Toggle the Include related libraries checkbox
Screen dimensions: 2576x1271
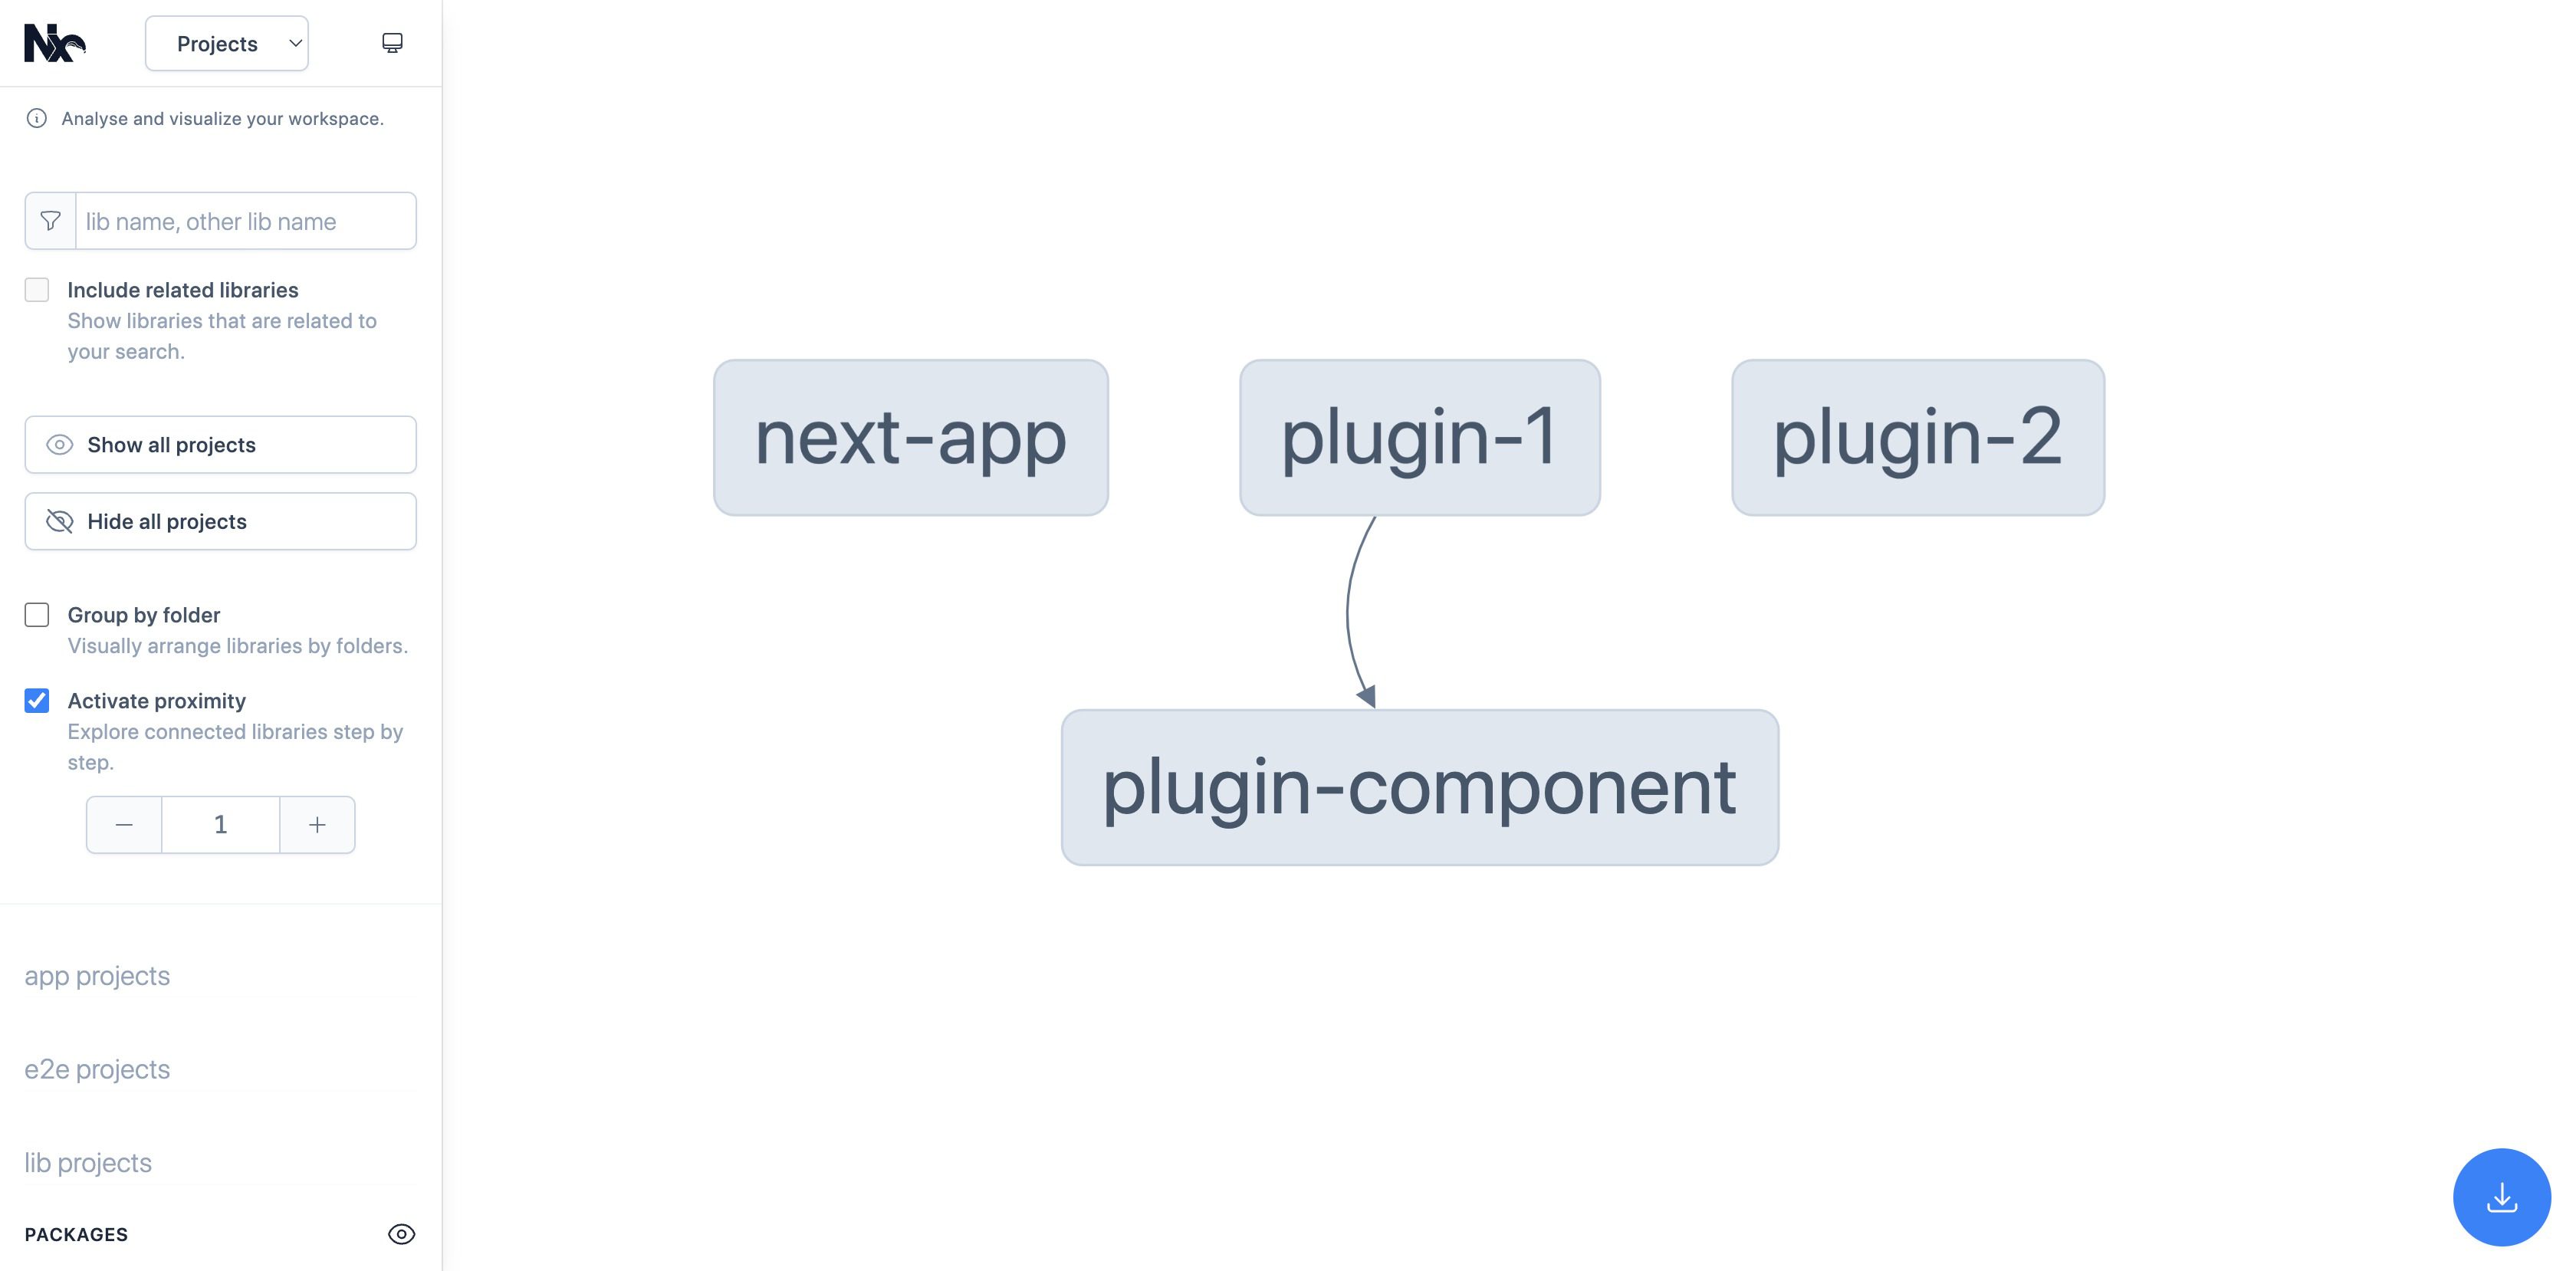(x=34, y=289)
